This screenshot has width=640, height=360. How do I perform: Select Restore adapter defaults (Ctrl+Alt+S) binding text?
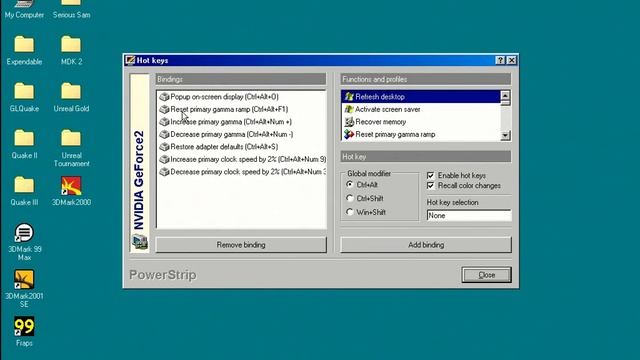coord(224,147)
